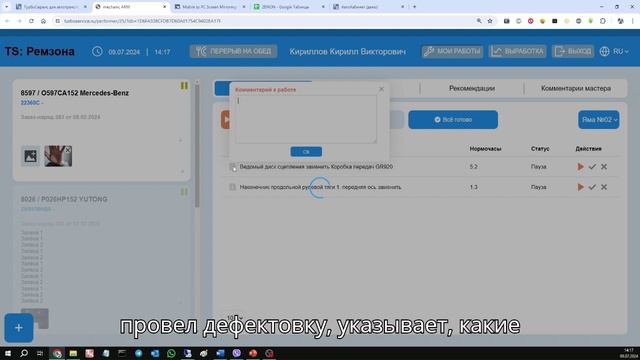Screen dimensions: 640x360
Task: Cancel clutch disc work with X icon
Action: [604, 167]
